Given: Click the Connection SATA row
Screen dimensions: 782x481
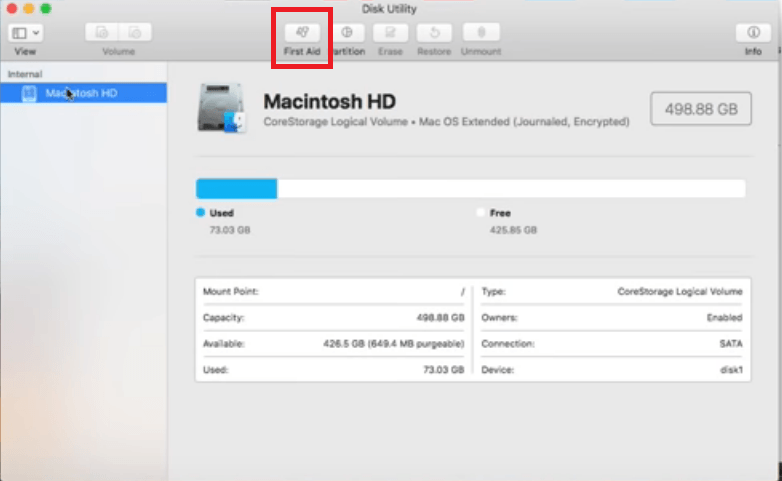Looking at the screenshot, I should pyautogui.click(x=612, y=343).
